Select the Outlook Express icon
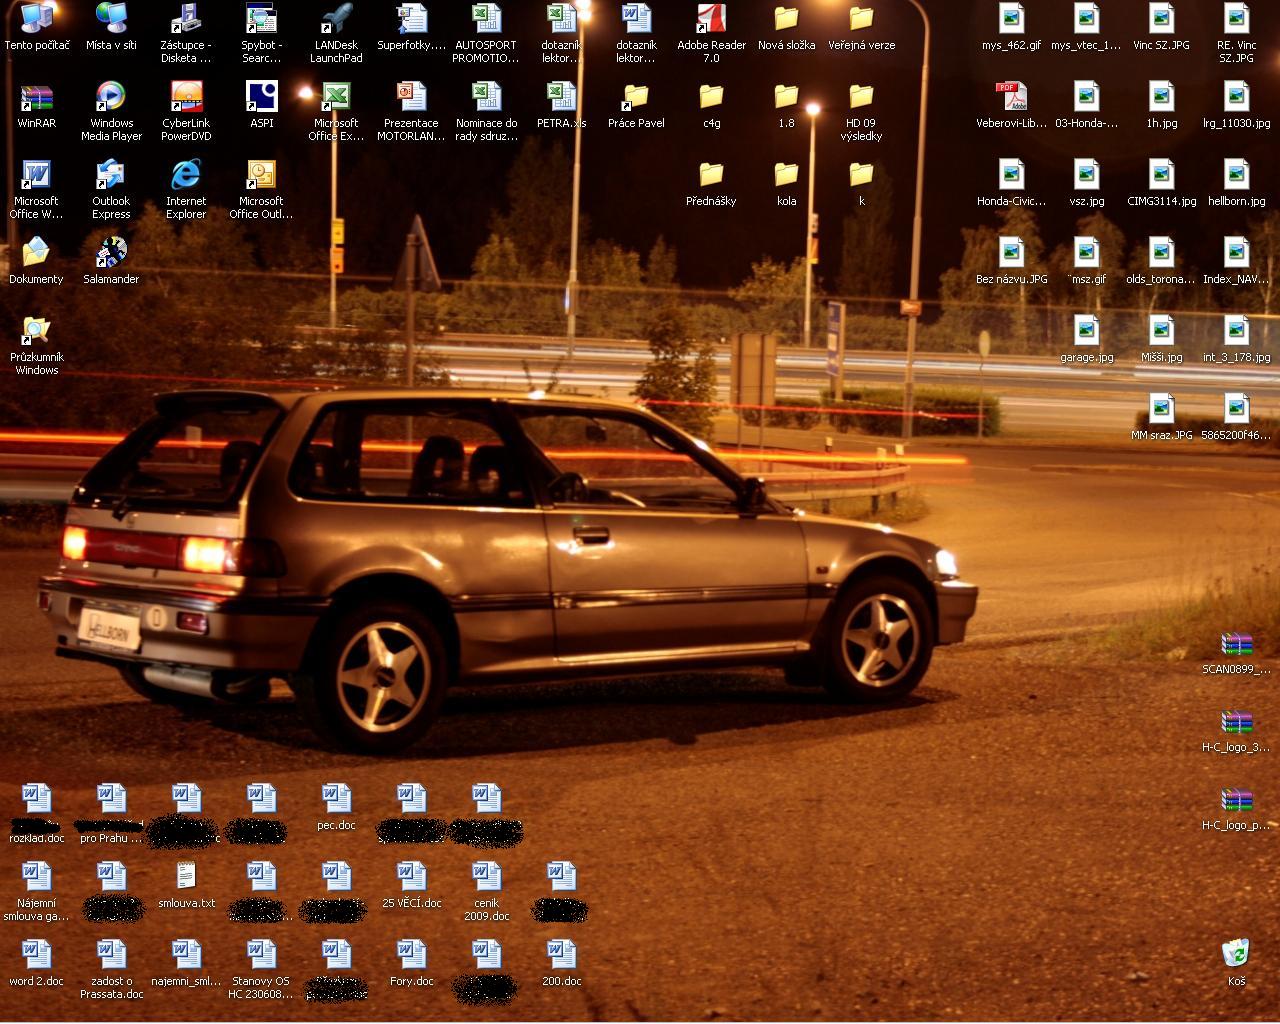The width and height of the screenshot is (1280, 1024). tap(111, 176)
